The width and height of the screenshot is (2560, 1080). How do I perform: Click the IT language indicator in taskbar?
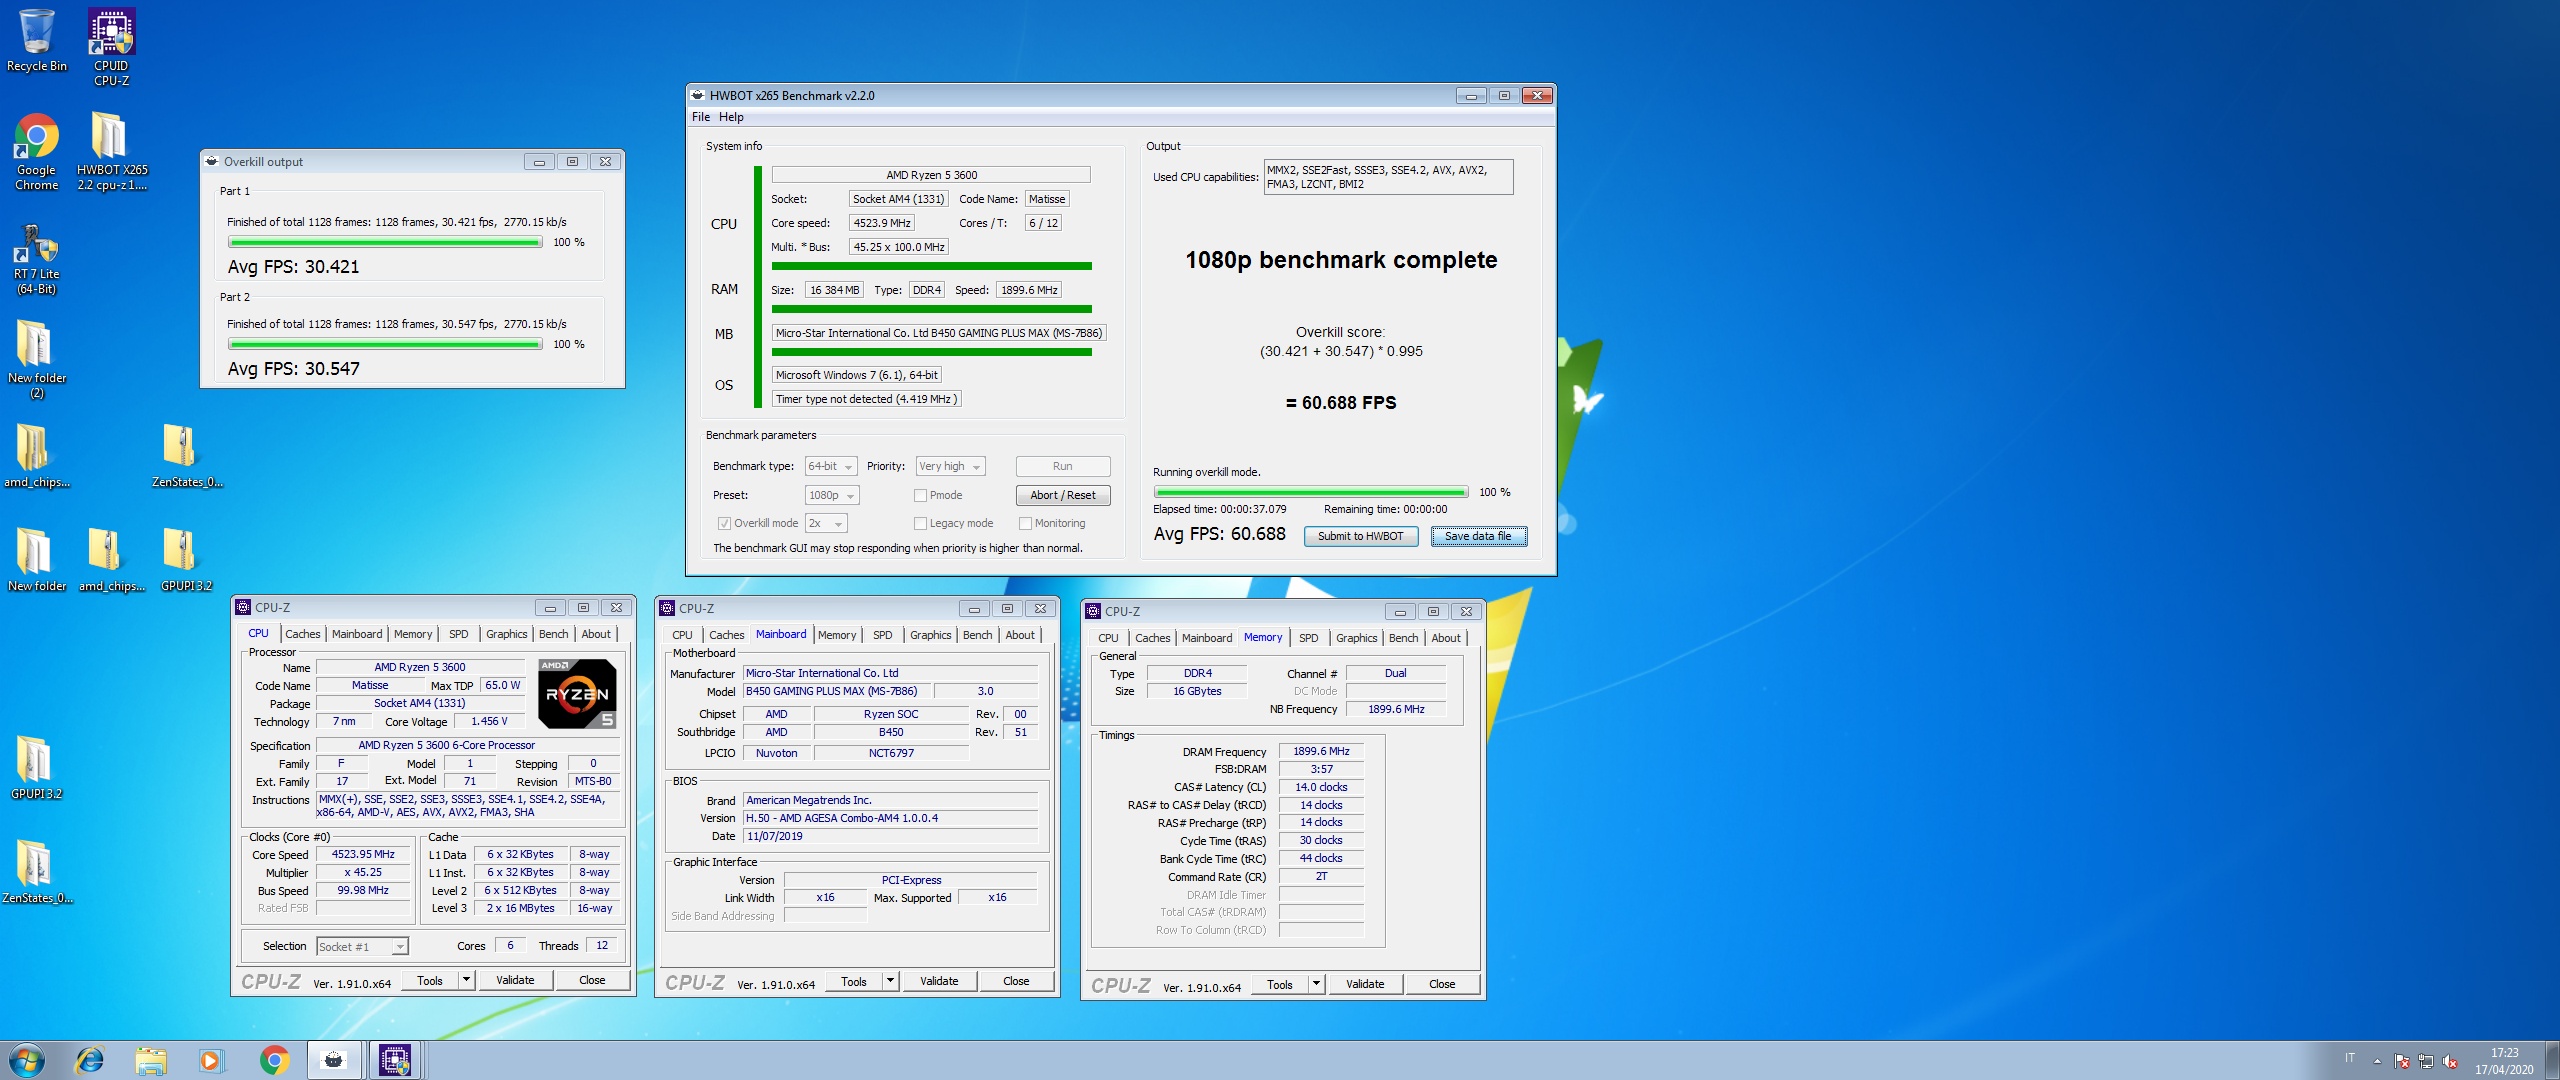coord(2349,1058)
